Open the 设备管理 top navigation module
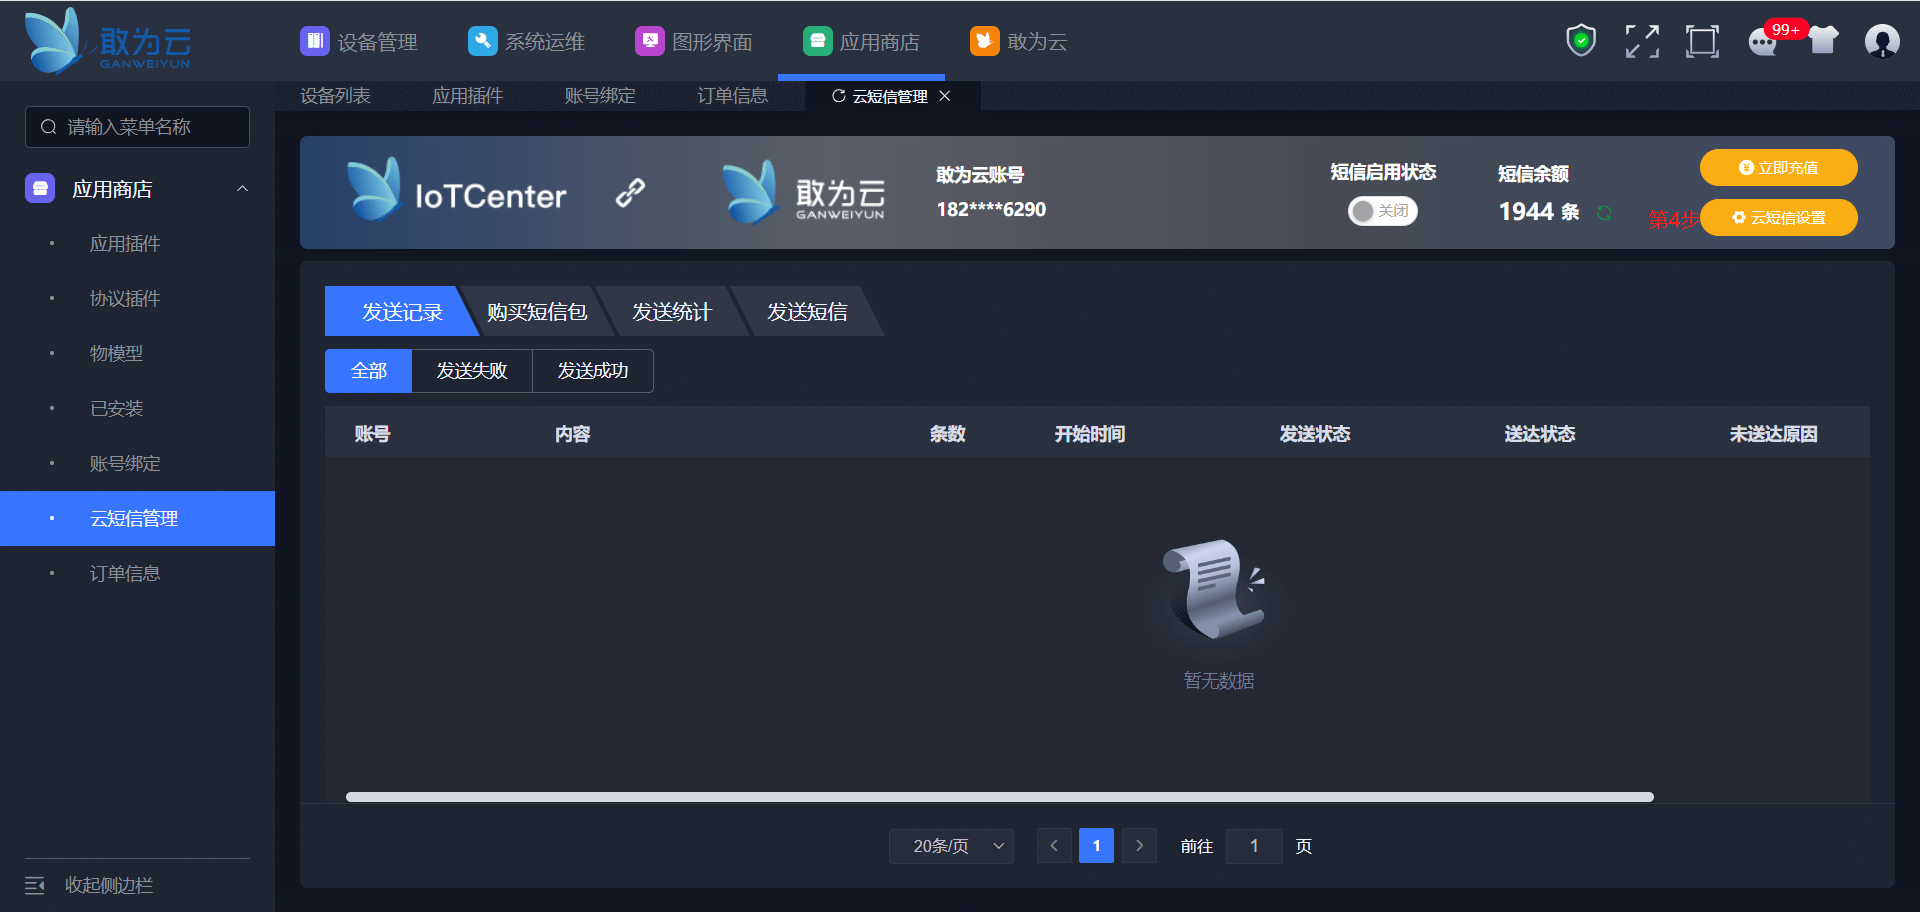The height and width of the screenshot is (912, 1920). click(x=359, y=41)
